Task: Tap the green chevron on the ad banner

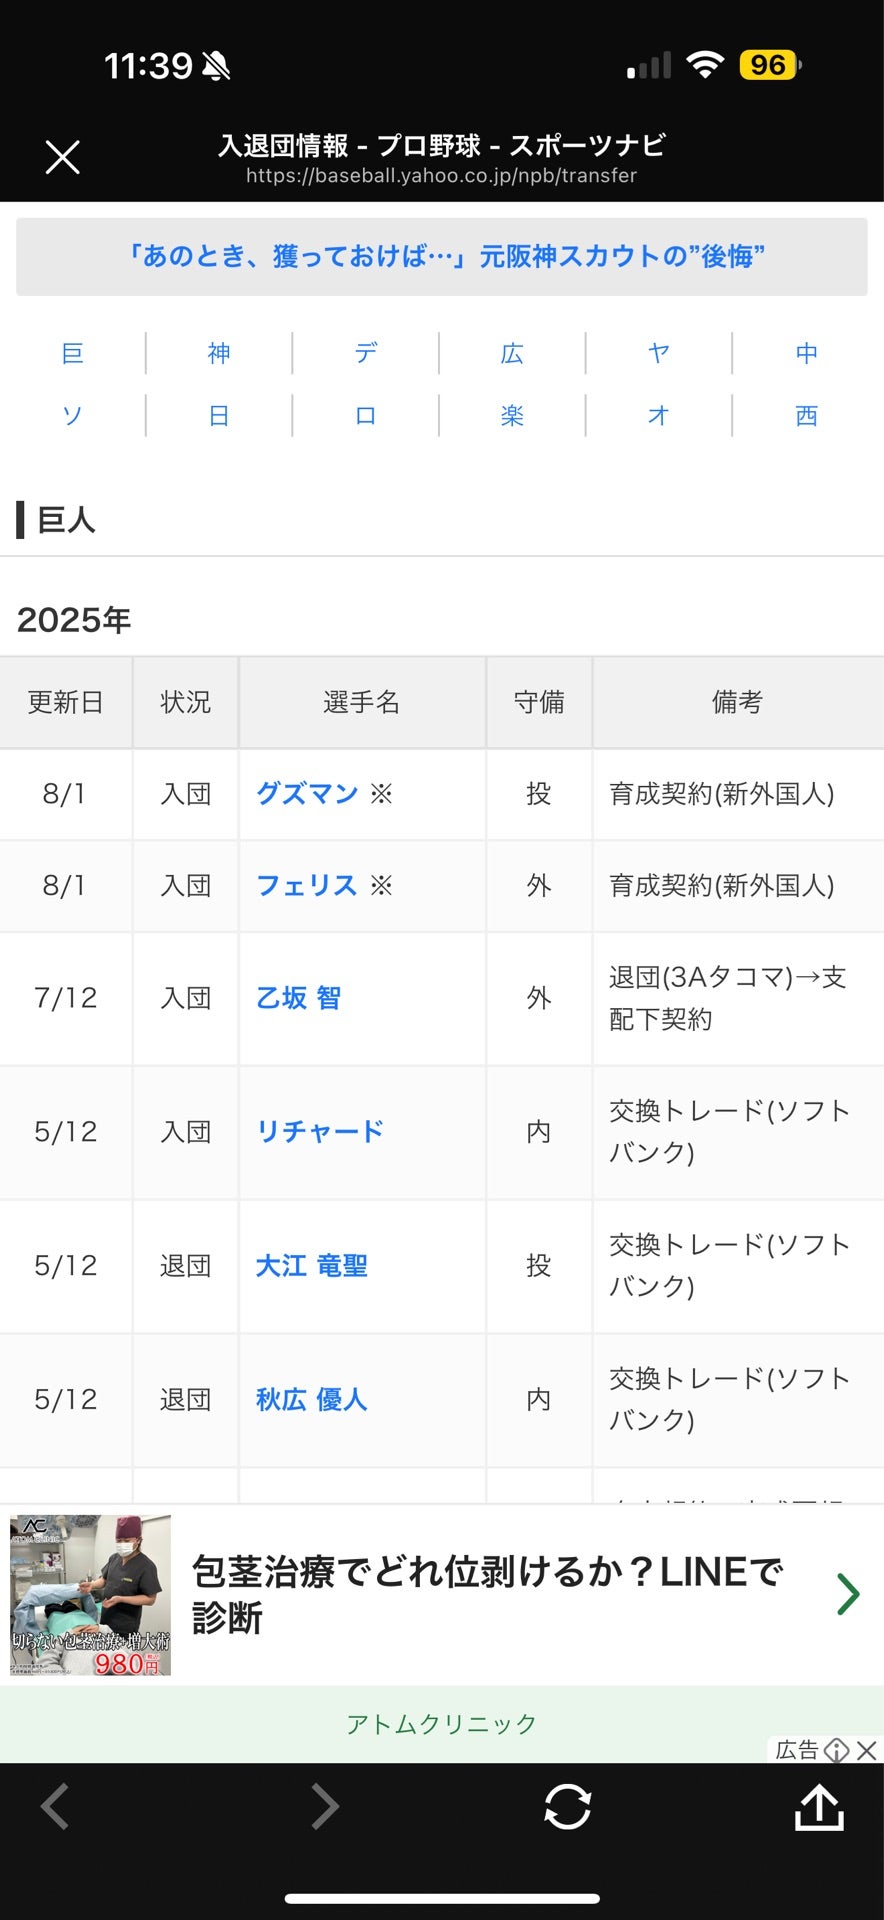Action: click(x=848, y=1594)
